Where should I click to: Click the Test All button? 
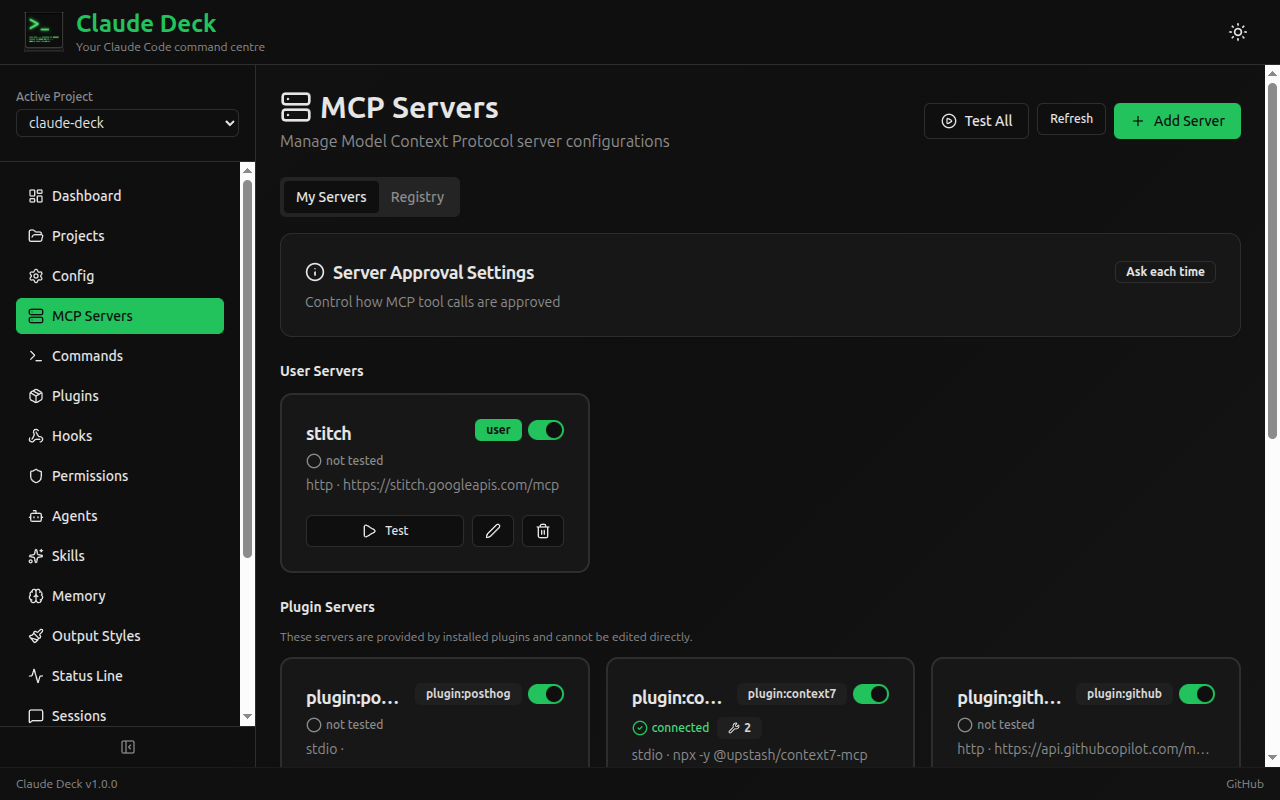pos(976,120)
